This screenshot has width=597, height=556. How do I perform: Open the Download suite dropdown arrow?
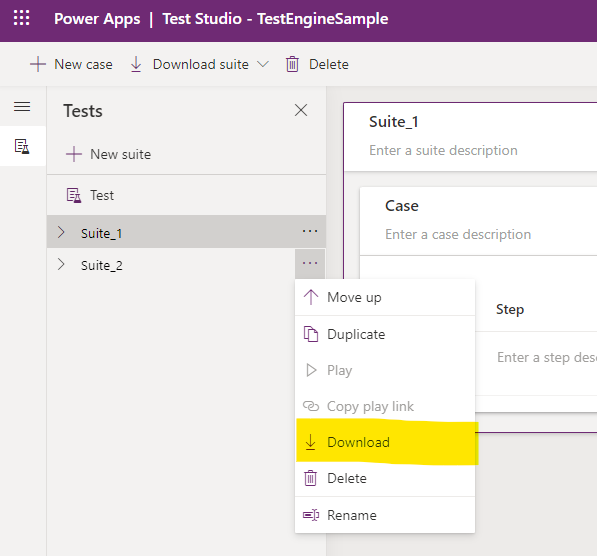(263, 64)
